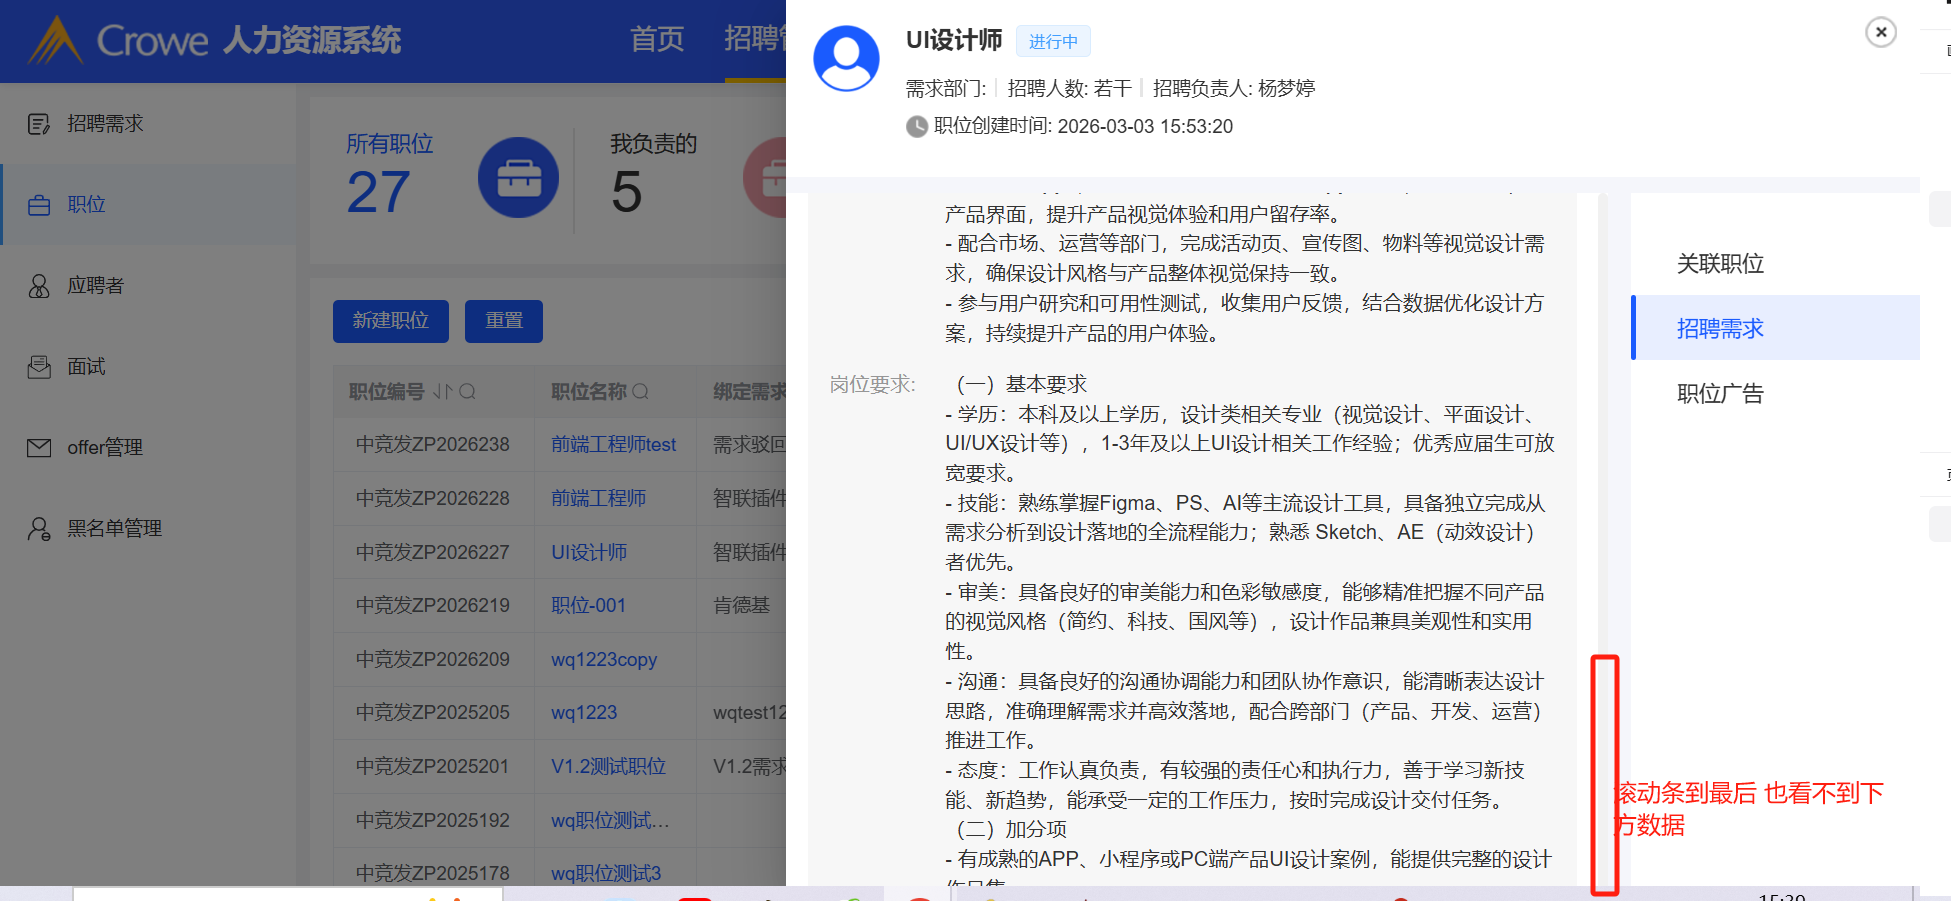Select the 招聘需求 tab in drawer
This screenshot has width=1951, height=901.
click(x=1719, y=329)
